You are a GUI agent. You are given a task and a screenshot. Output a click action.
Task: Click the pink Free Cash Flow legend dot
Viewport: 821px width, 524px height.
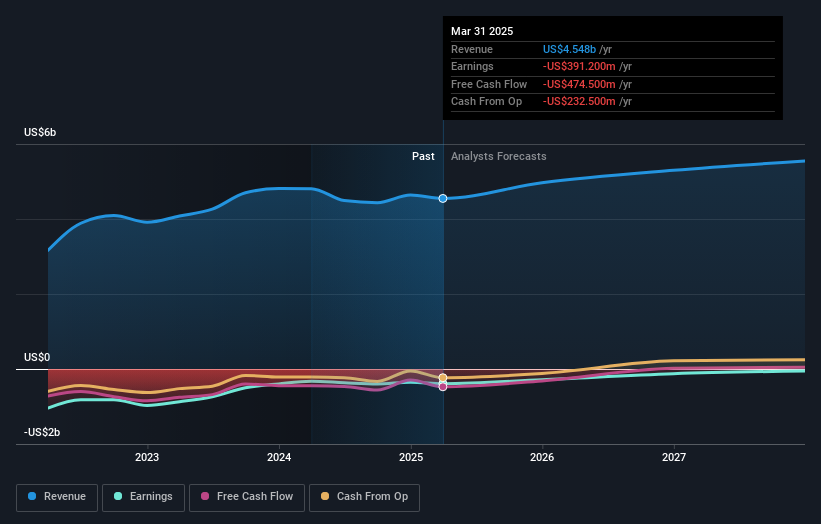point(205,496)
